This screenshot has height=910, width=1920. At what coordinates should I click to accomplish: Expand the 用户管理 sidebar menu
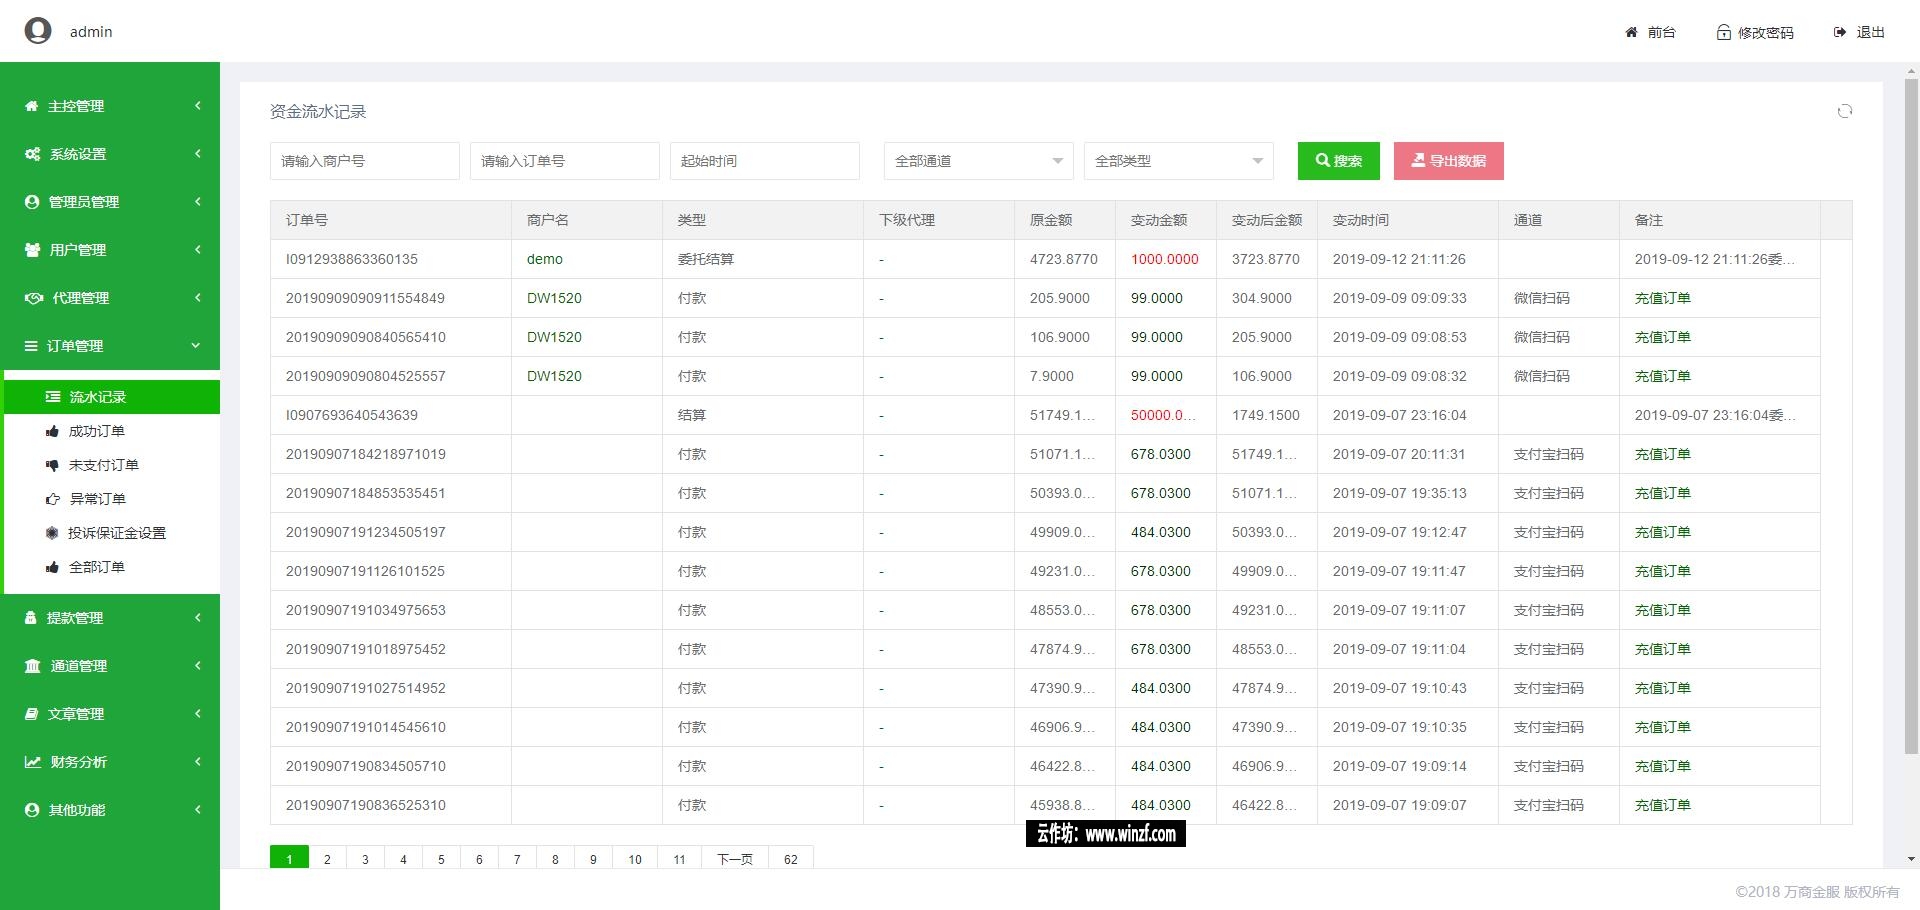[x=110, y=250]
